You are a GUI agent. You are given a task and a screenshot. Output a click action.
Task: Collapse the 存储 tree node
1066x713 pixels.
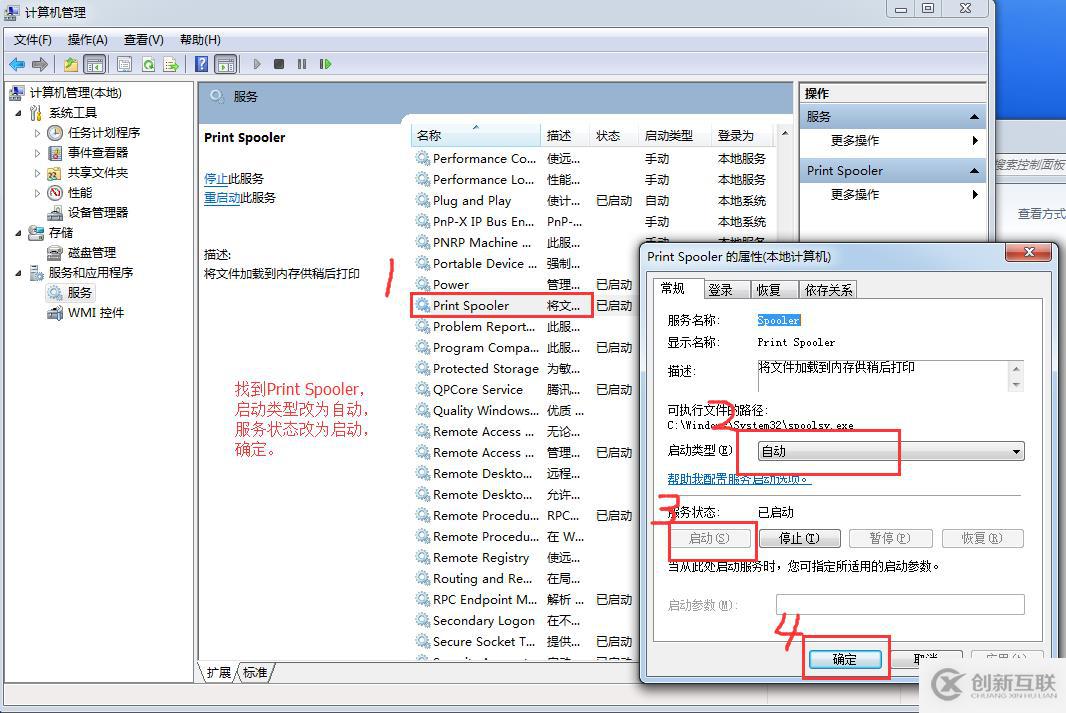(x=18, y=233)
